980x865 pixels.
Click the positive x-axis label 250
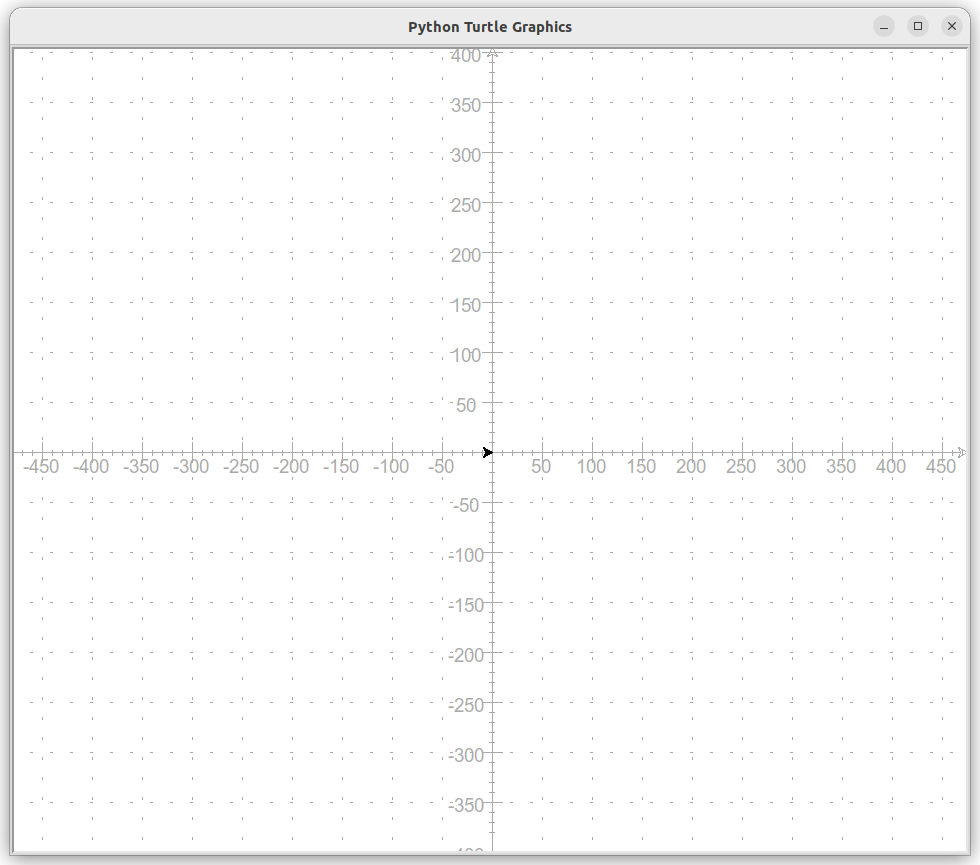[741, 466]
